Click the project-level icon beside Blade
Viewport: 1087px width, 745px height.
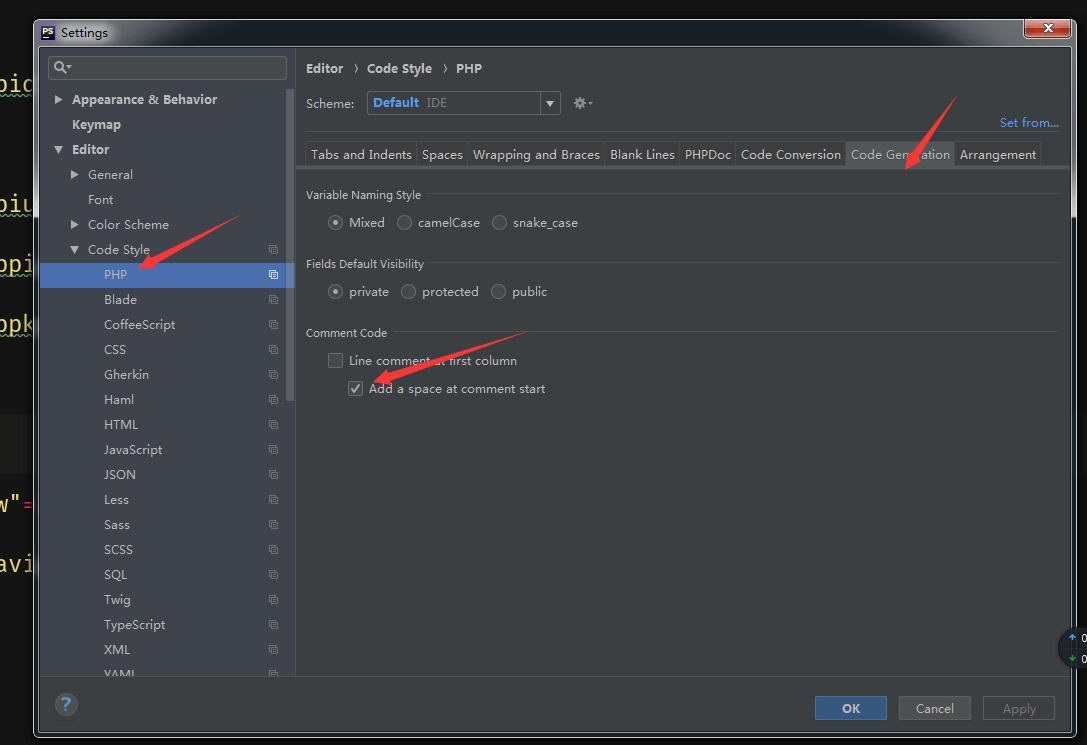point(274,299)
